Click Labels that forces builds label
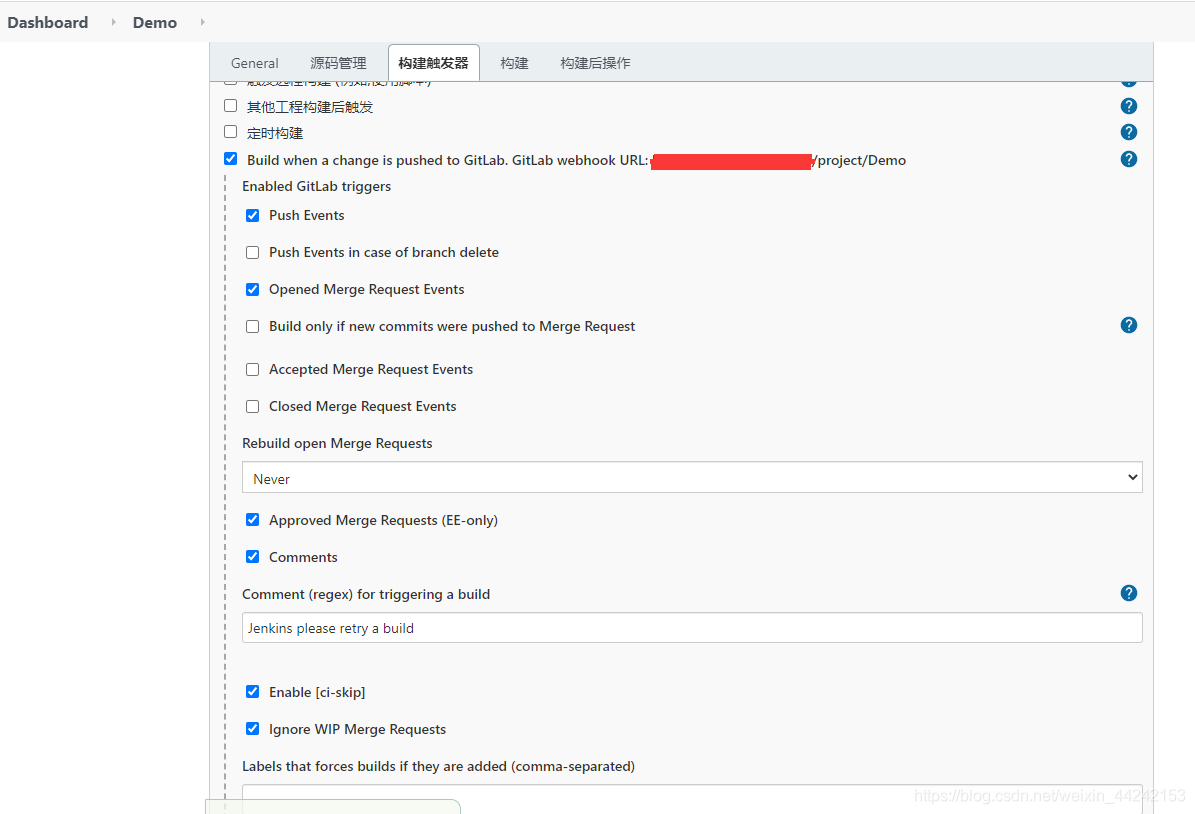Screen dimensions: 1195x814 point(438,766)
